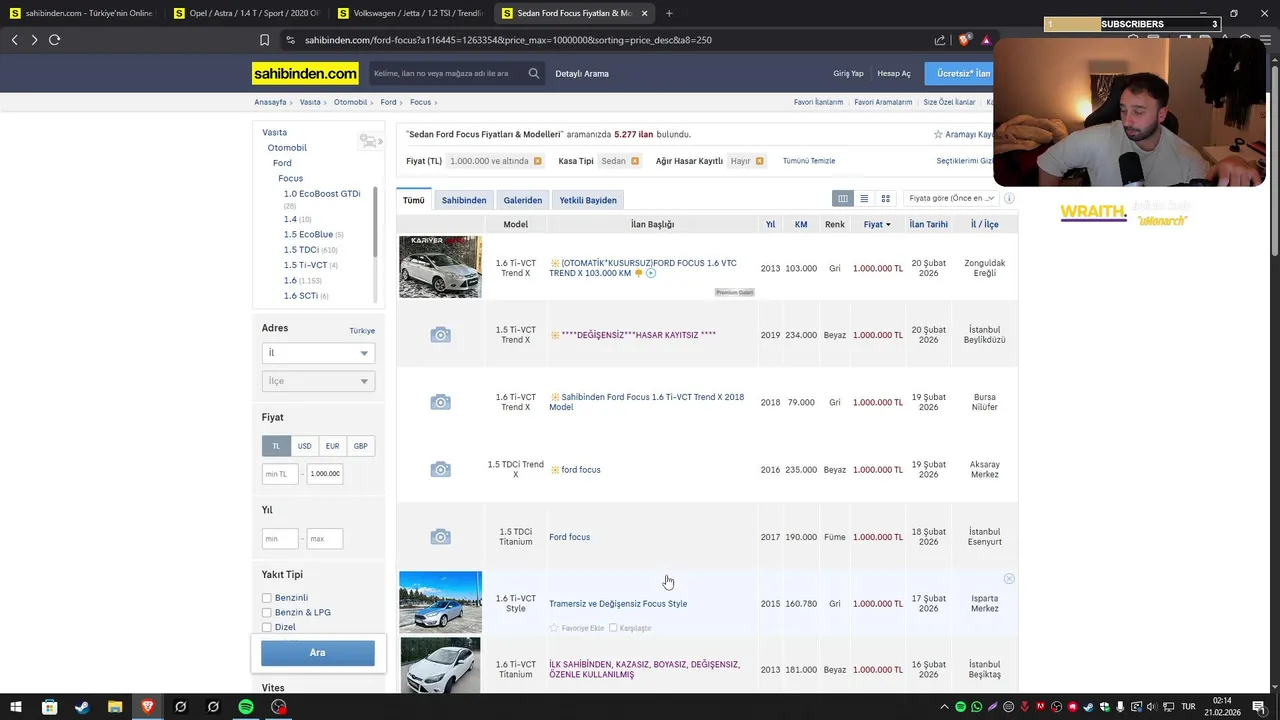The image size is (1280, 720).
Task: Expand 1.5 TDCi in the model tree
Action: 301,250
